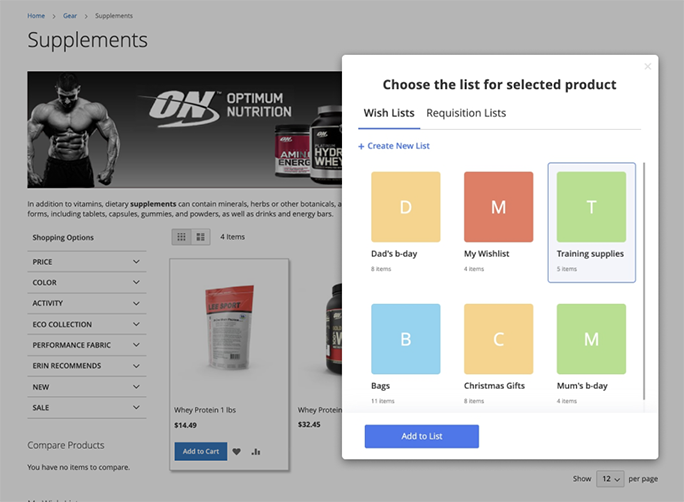684x502 pixels.
Task: Click the $32.45 price text
Action: coord(309,424)
